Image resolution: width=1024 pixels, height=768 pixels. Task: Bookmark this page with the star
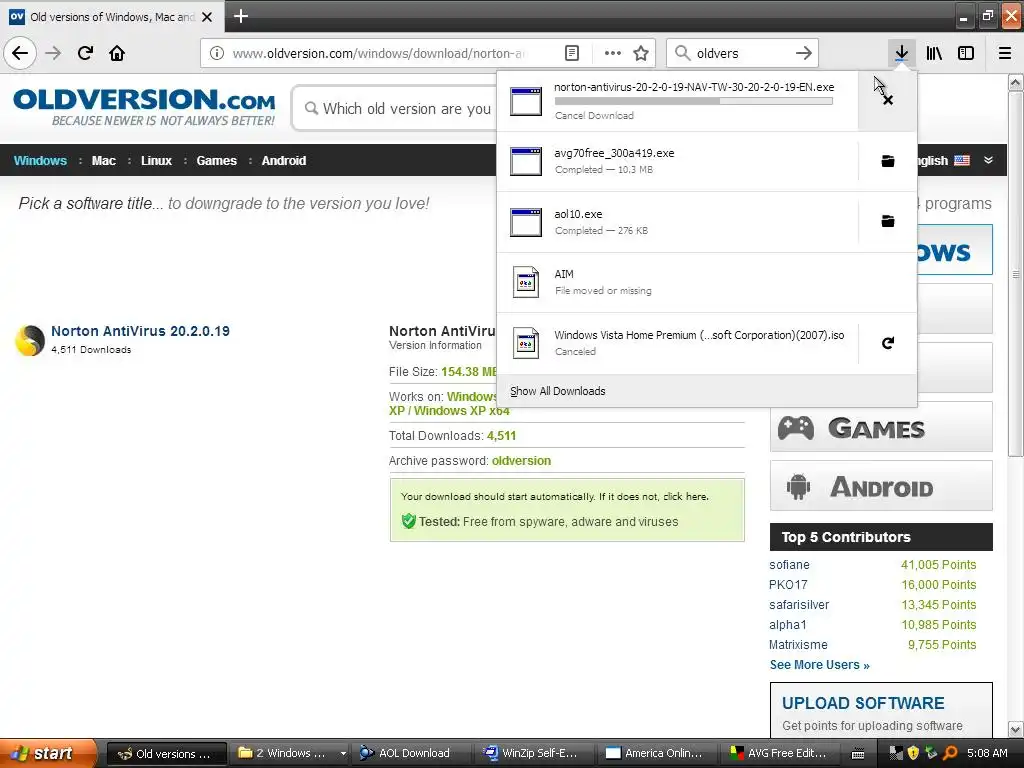(641, 53)
